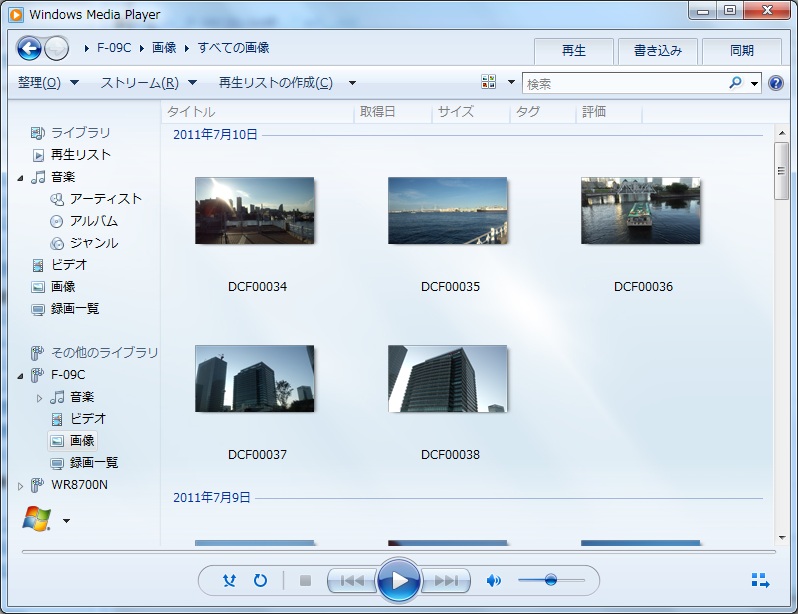The image size is (798, 614).
Task: Open the view options icon
Action: click(489, 82)
